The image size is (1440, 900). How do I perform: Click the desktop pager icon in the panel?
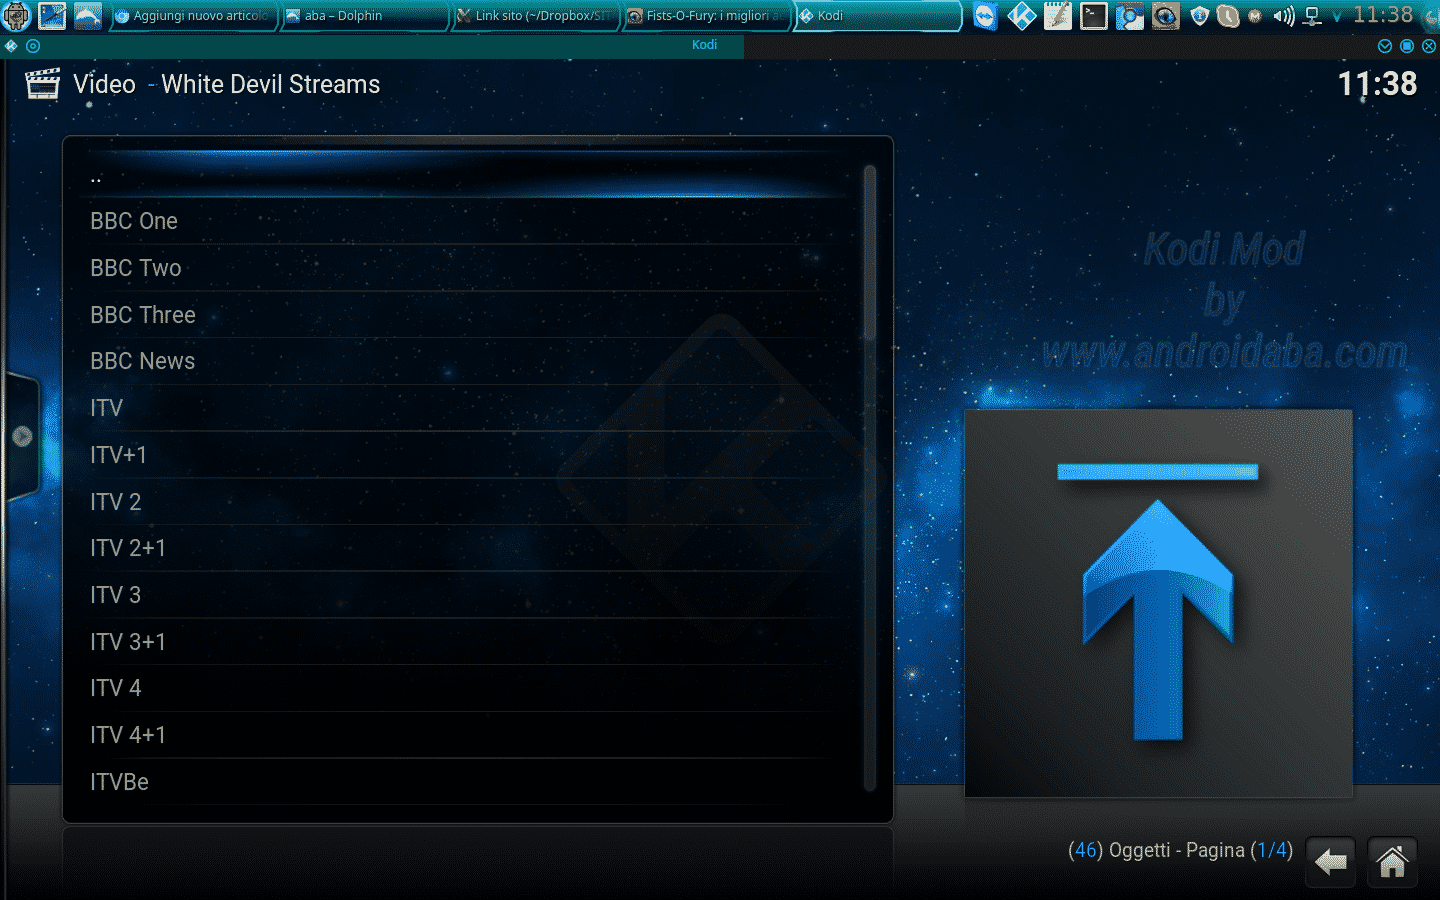pos(52,16)
